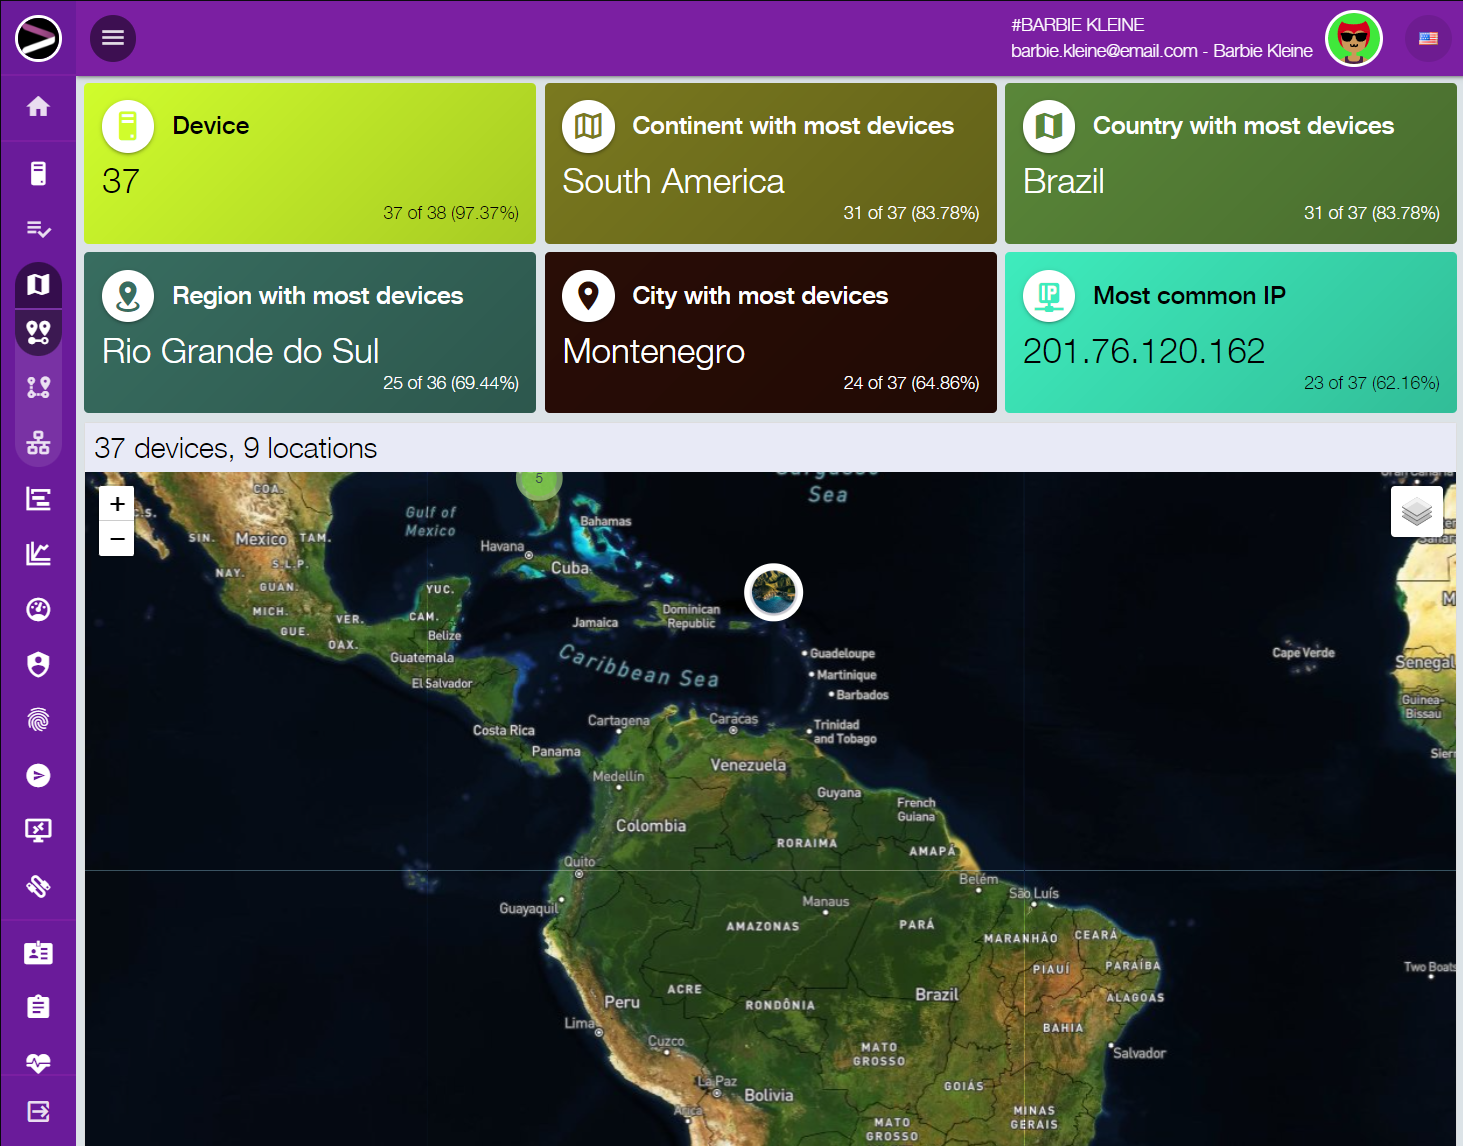
Task: Go to Home in the sidebar
Action: pyautogui.click(x=38, y=107)
